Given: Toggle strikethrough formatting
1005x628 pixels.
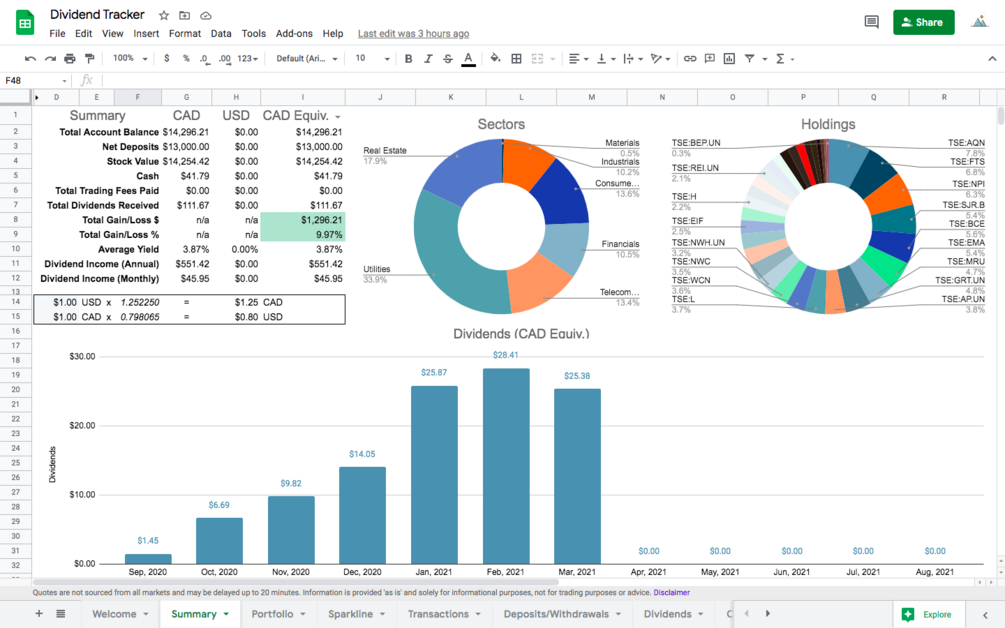Looking at the screenshot, I should [448, 58].
